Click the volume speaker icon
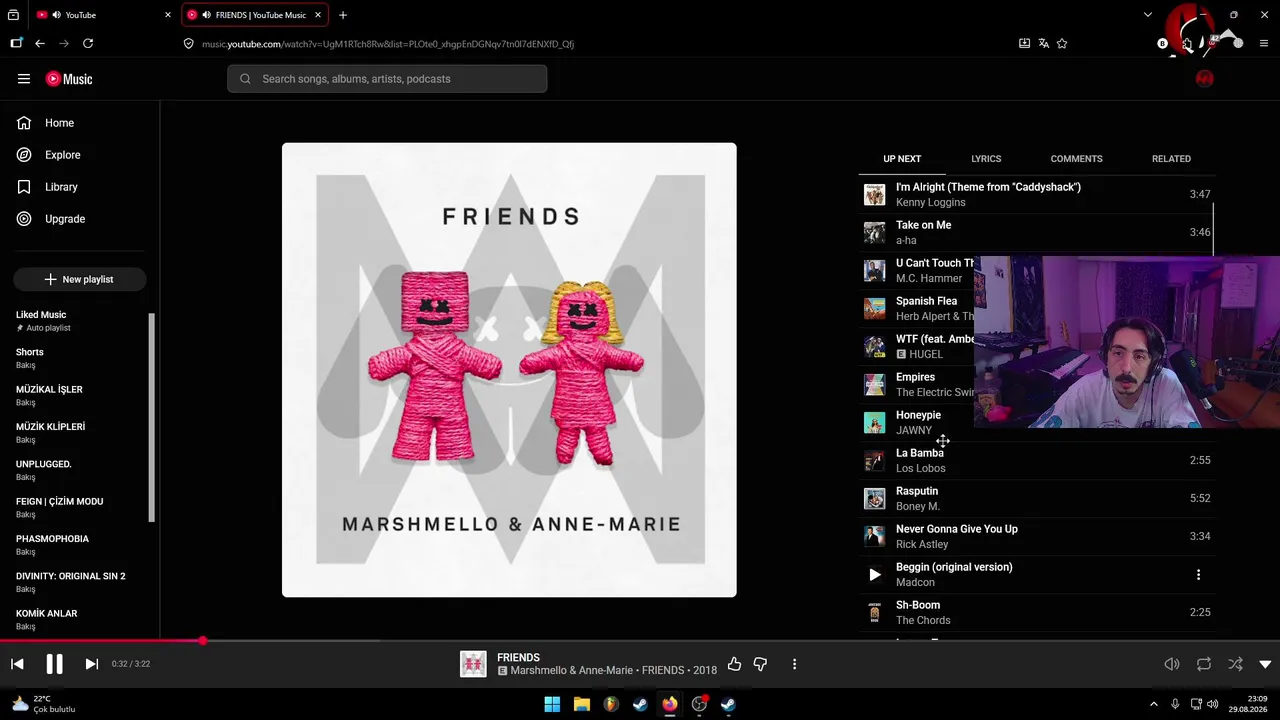 point(1172,664)
